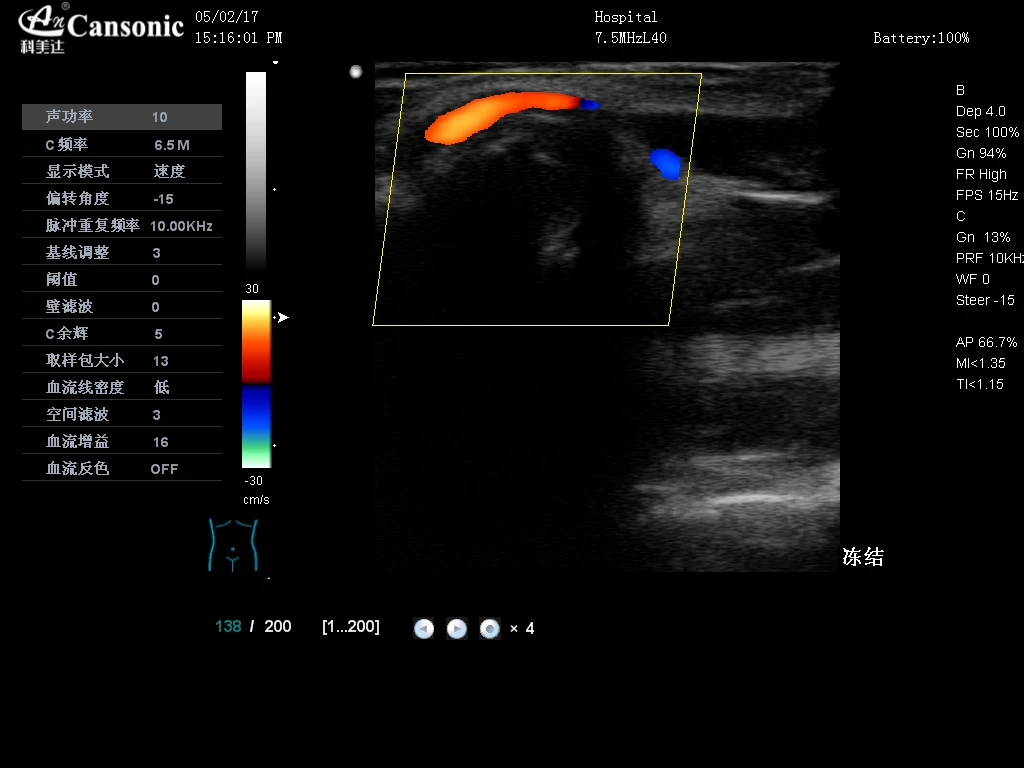Click the grayscale bar
Image resolution: width=1024 pixels, height=768 pixels.
256,170
